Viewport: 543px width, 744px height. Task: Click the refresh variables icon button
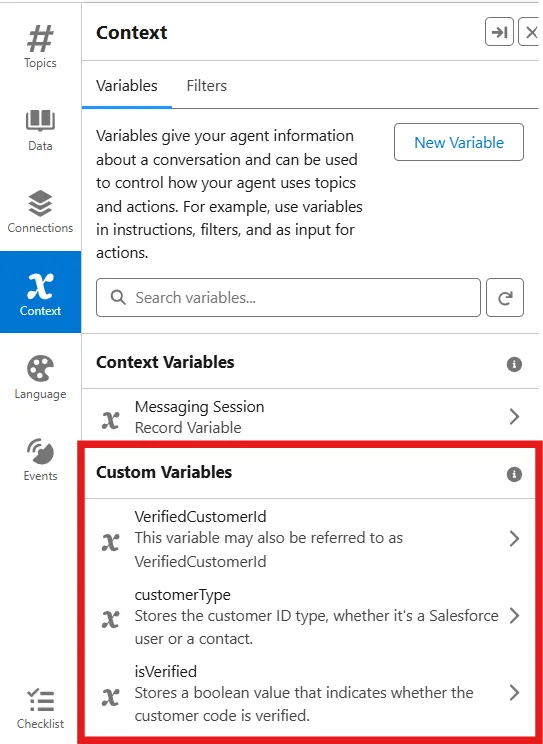[x=505, y=298]
